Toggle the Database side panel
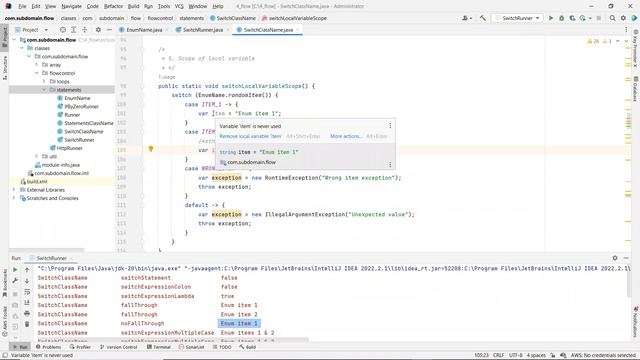This screenshot has width=640, height=360. (635, 89)
